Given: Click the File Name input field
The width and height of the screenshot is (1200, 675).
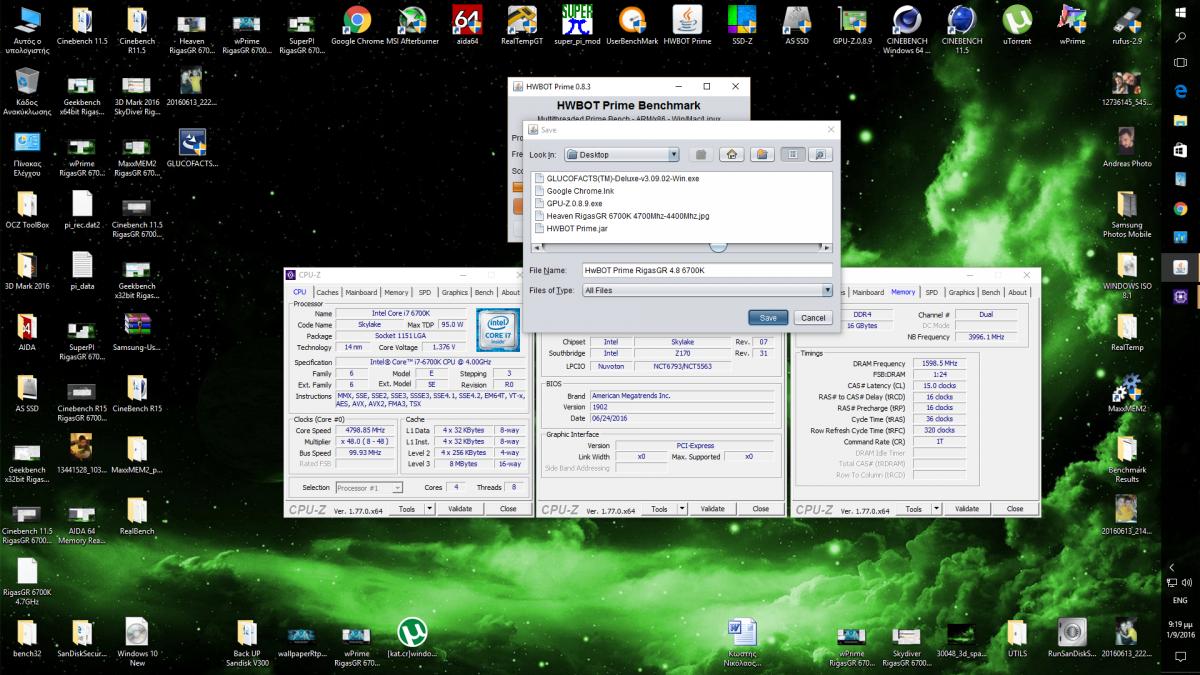Looking at the screenshot, I should pos(707,270).
